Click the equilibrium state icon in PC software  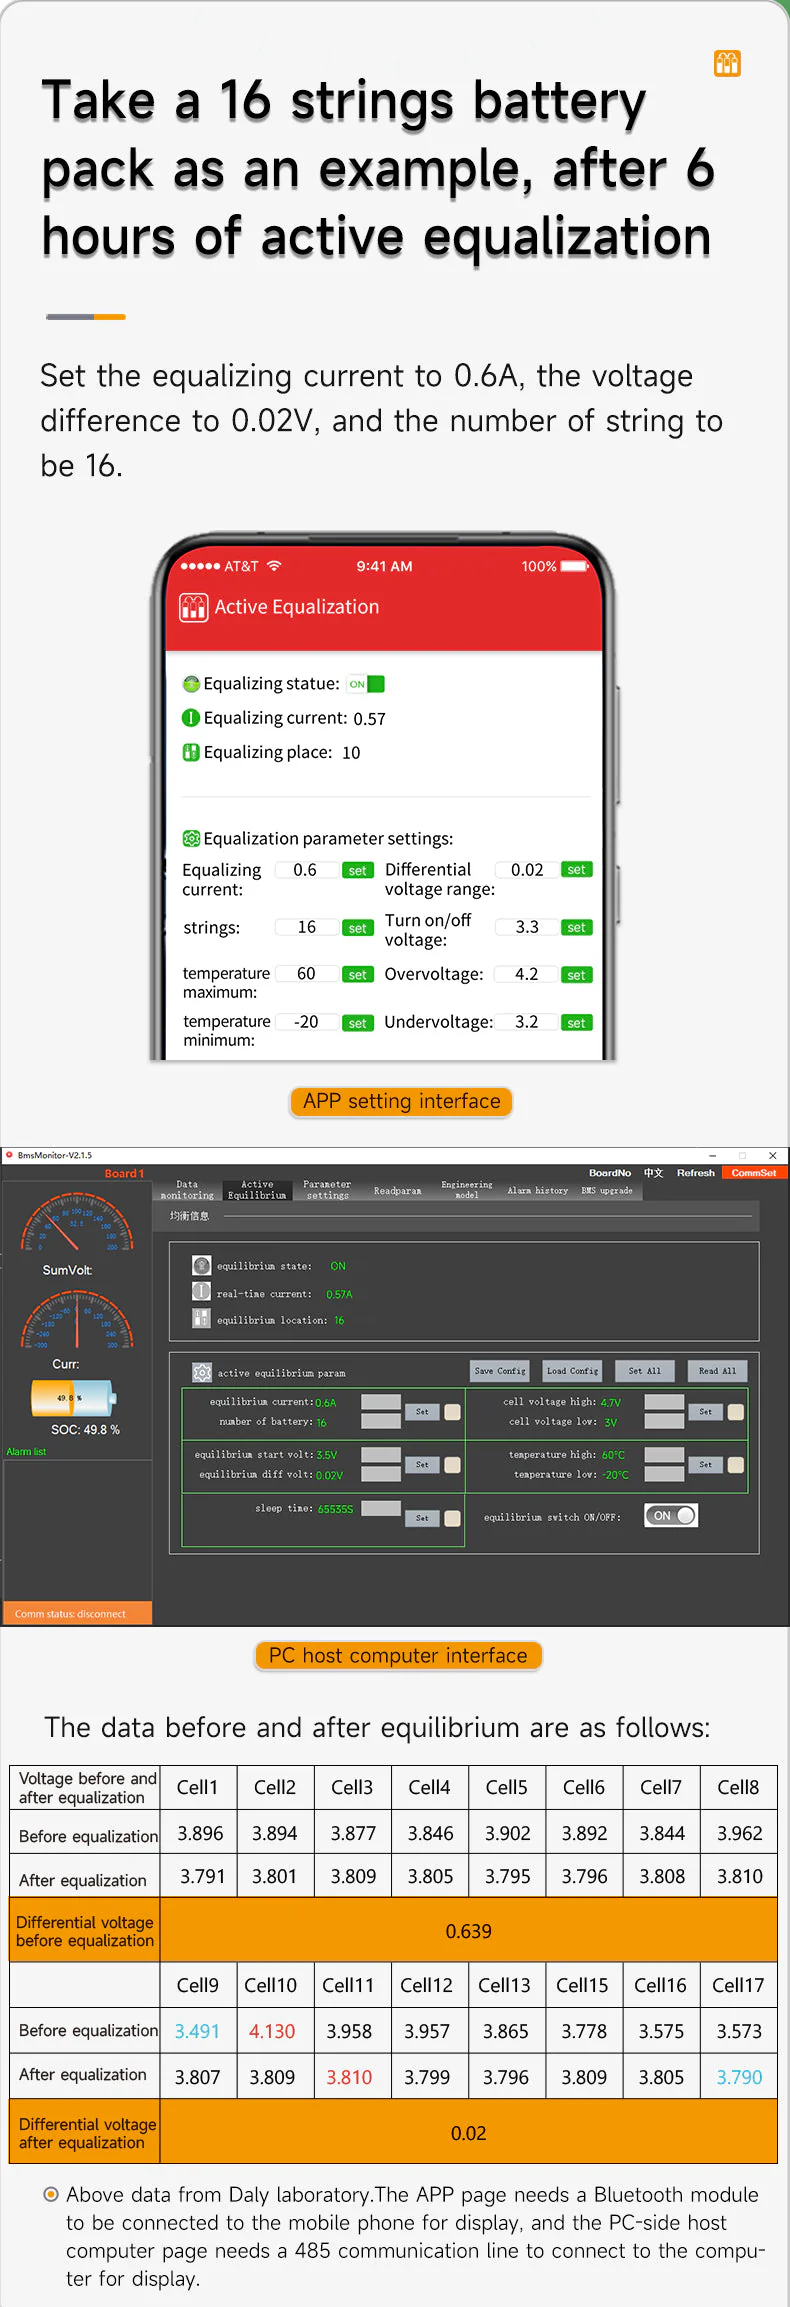pos(201,1265)
